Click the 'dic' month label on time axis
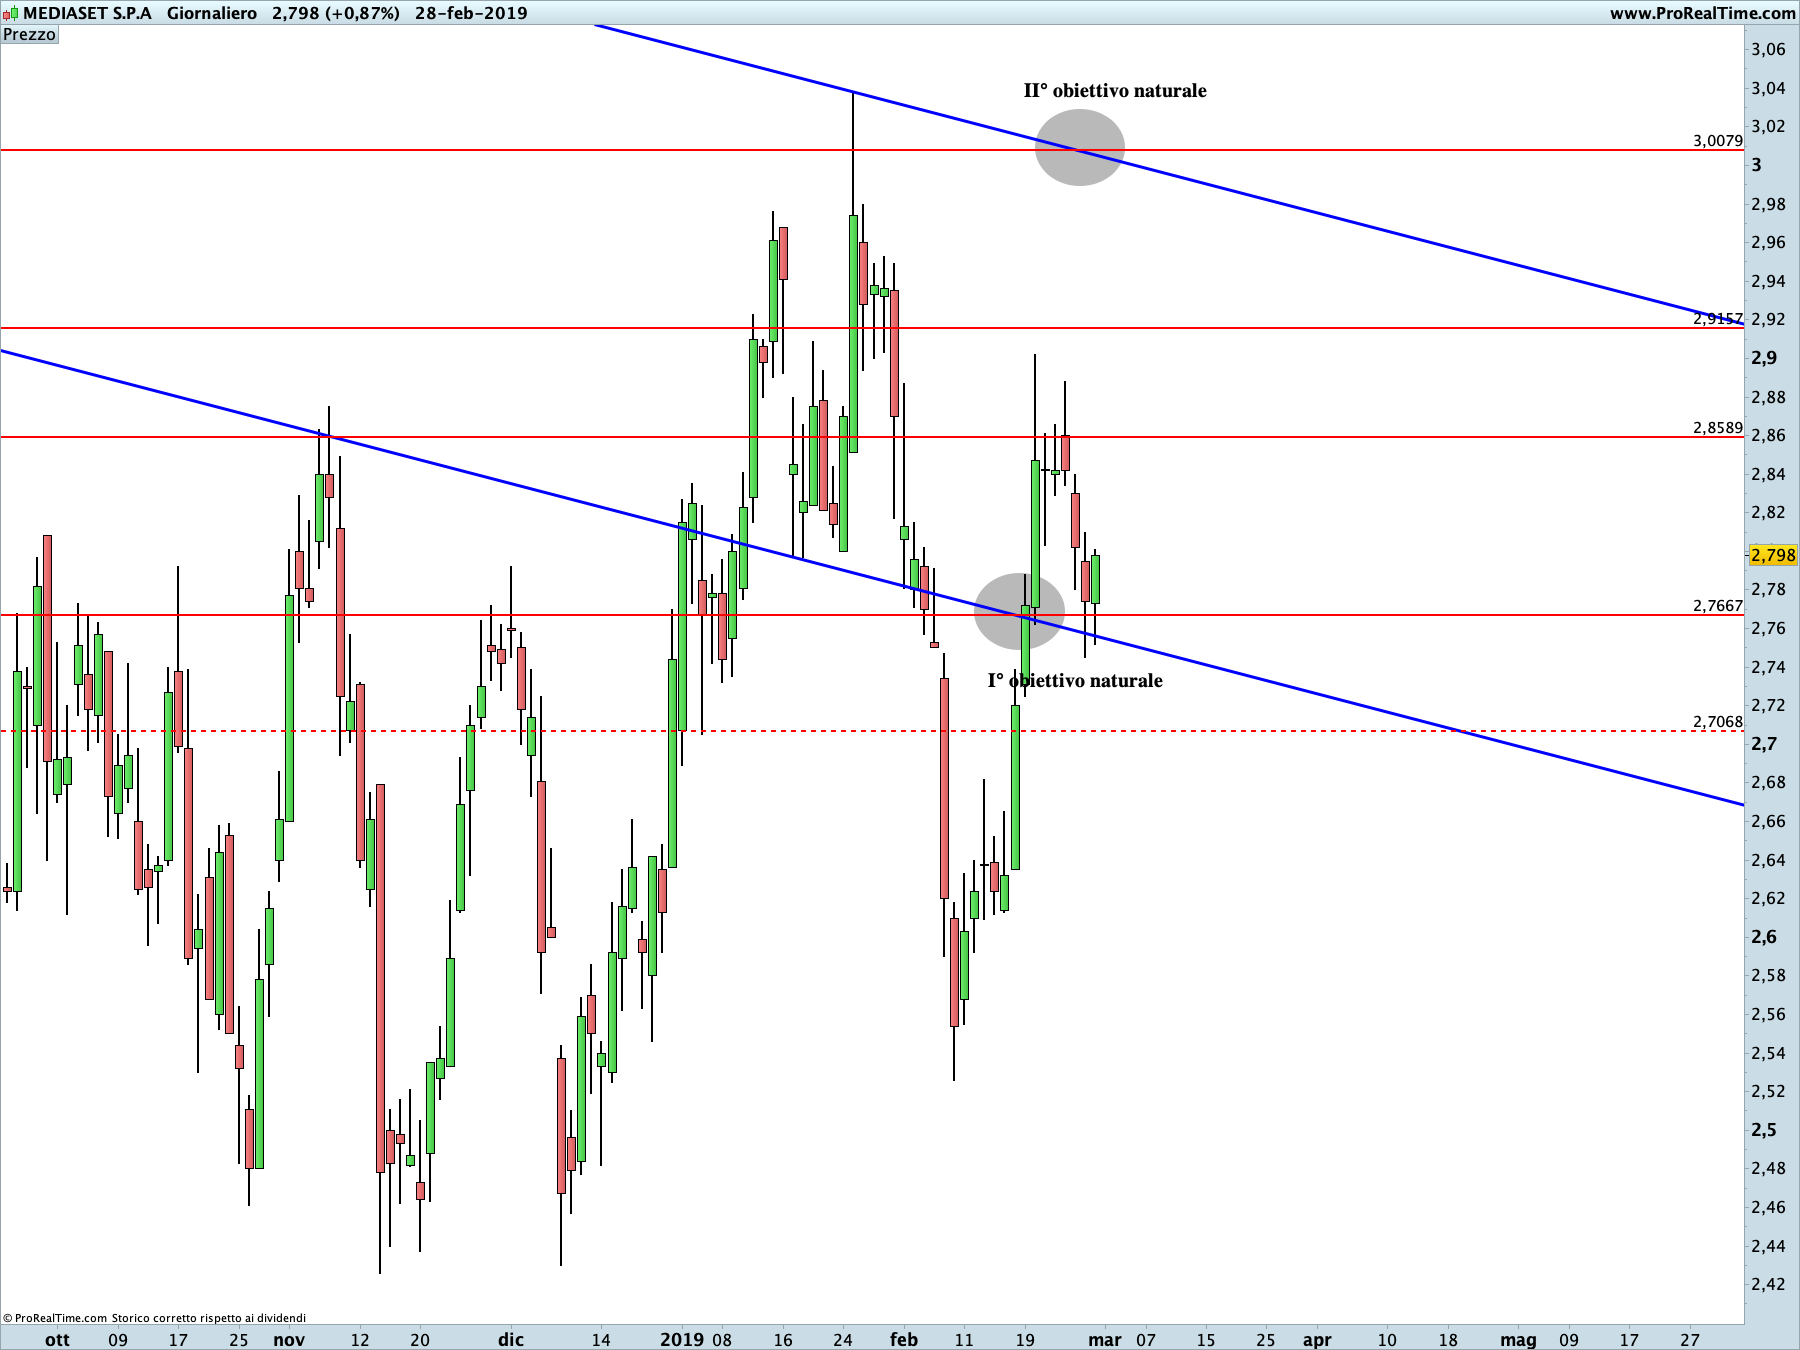 pyautogui.click(x=511, y=1339)
